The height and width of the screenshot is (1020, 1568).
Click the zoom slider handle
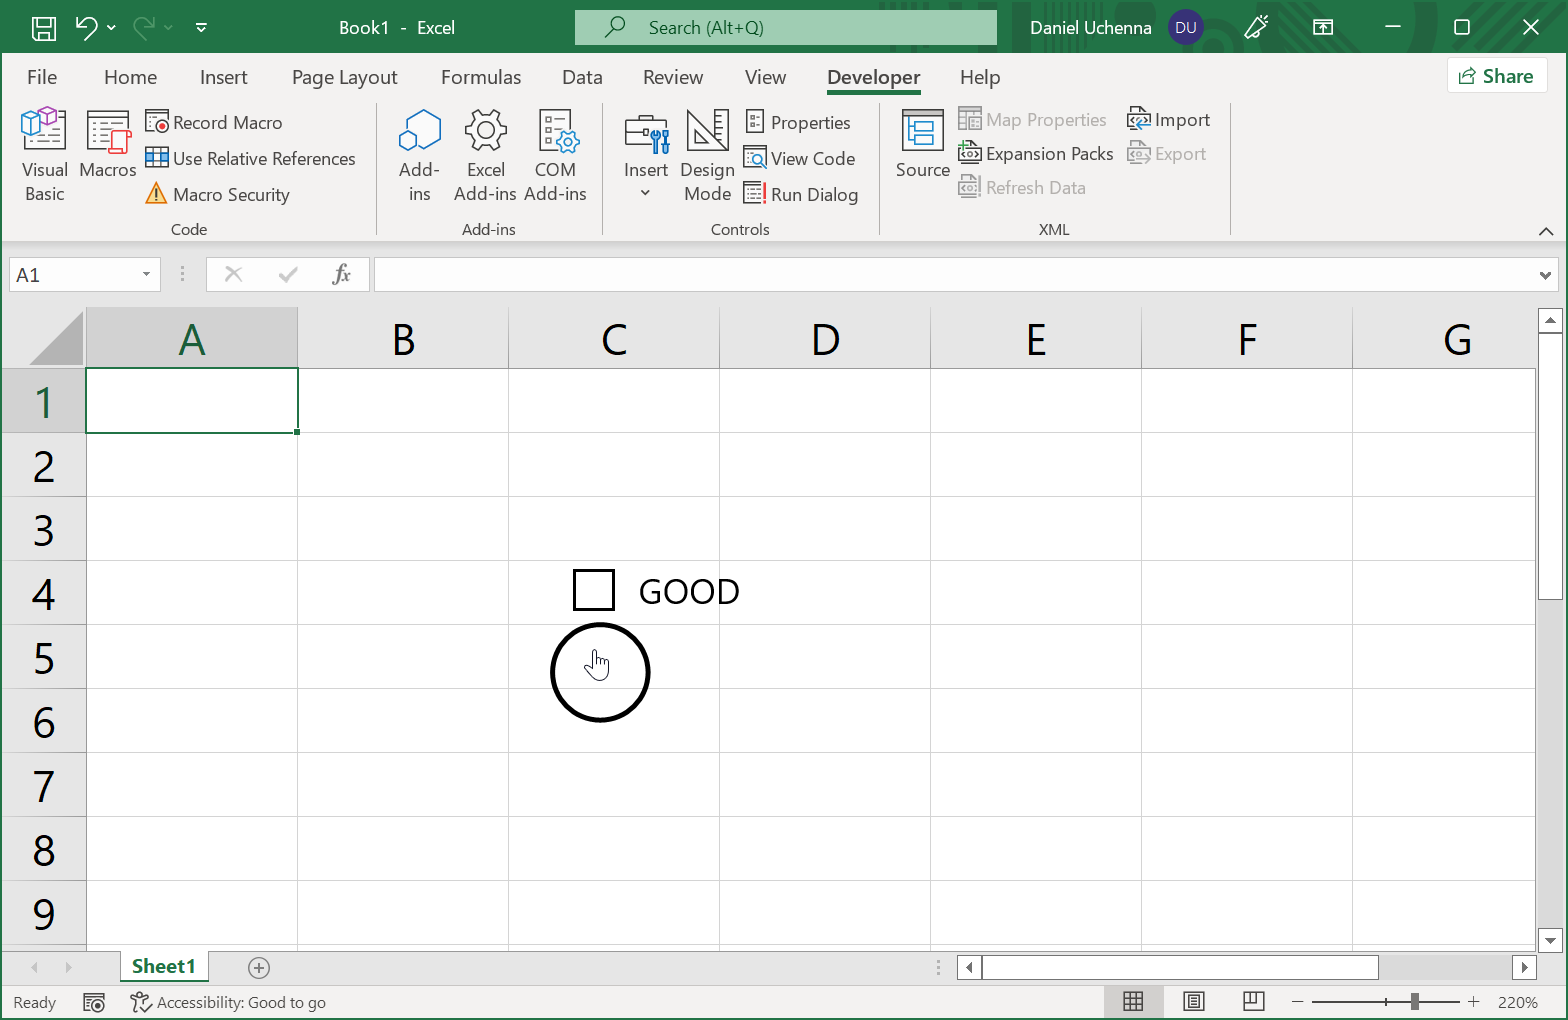[1415, 1002]
